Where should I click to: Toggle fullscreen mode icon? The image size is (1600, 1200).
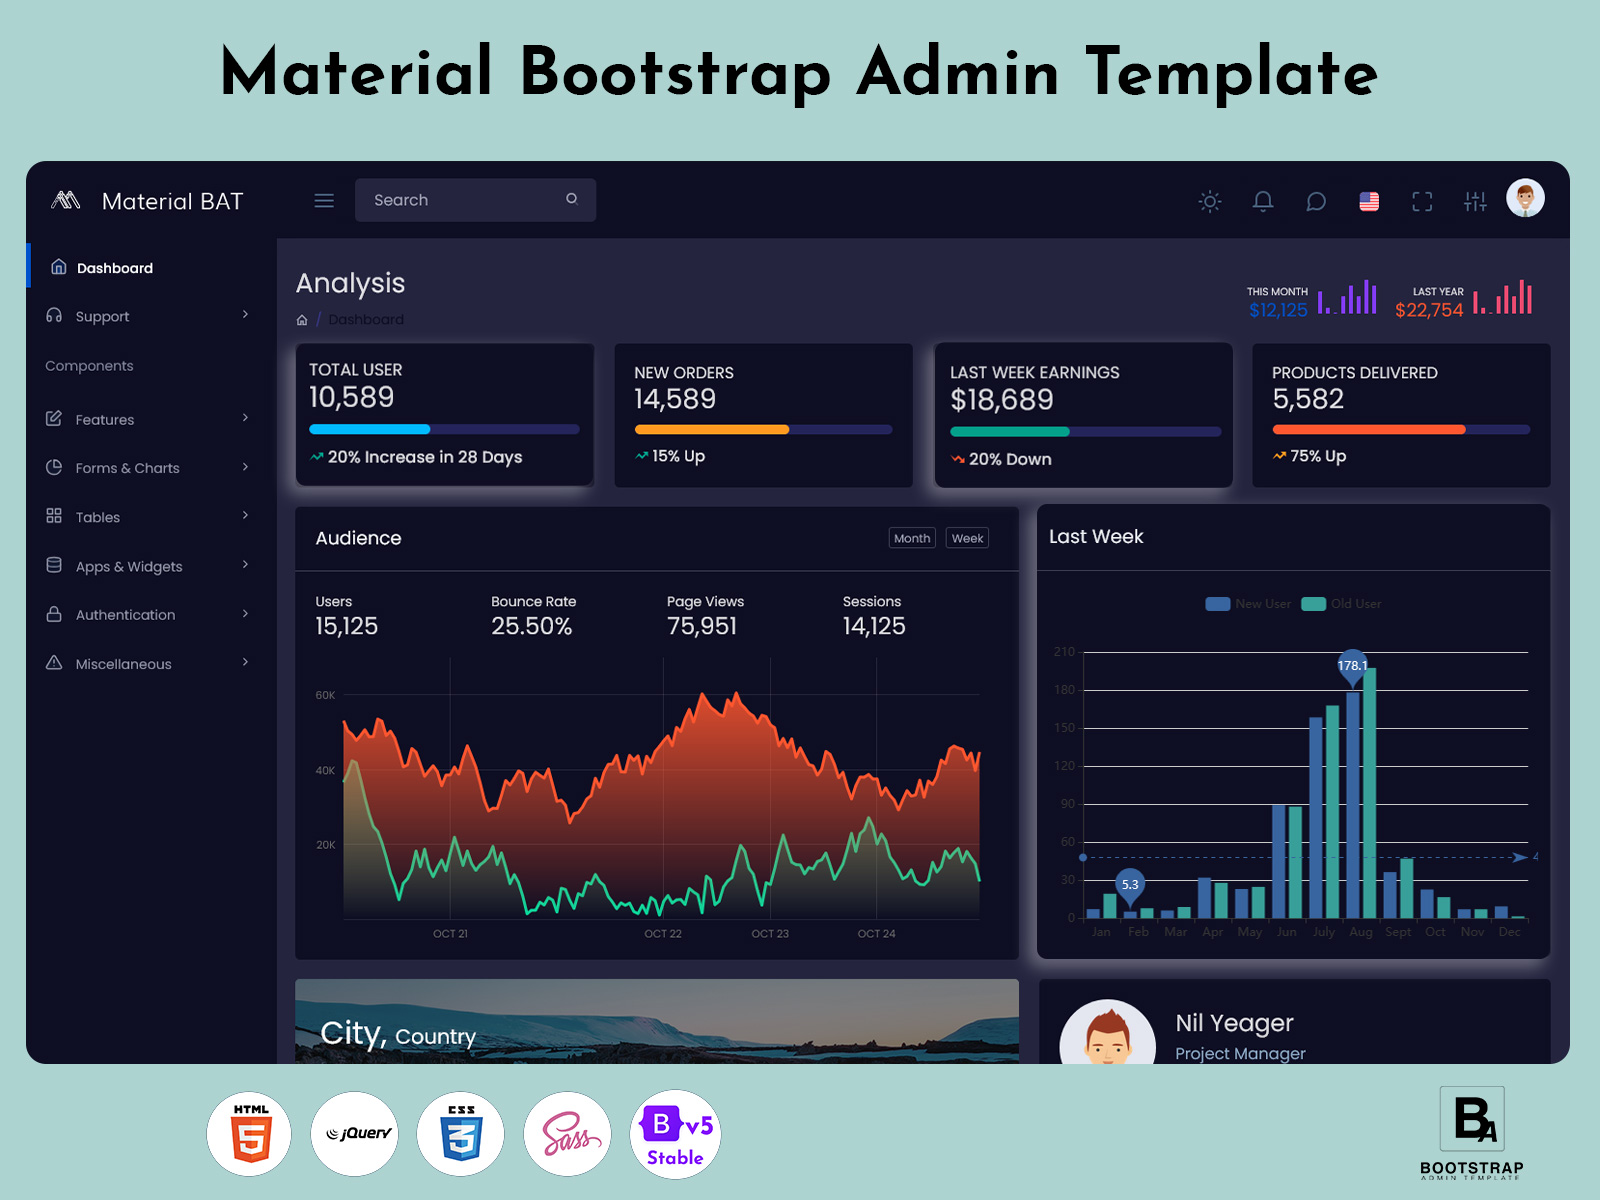(1422, 201)
